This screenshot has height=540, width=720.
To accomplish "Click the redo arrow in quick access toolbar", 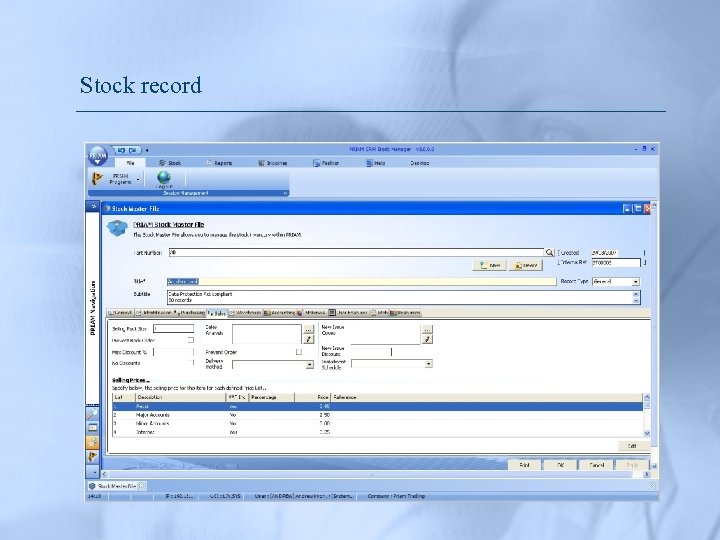I will [x=133, y=150].
